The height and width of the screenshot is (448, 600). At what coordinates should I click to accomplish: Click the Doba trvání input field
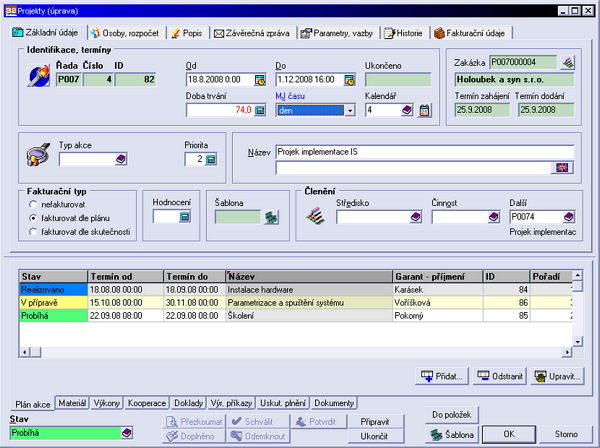[220, 110]
